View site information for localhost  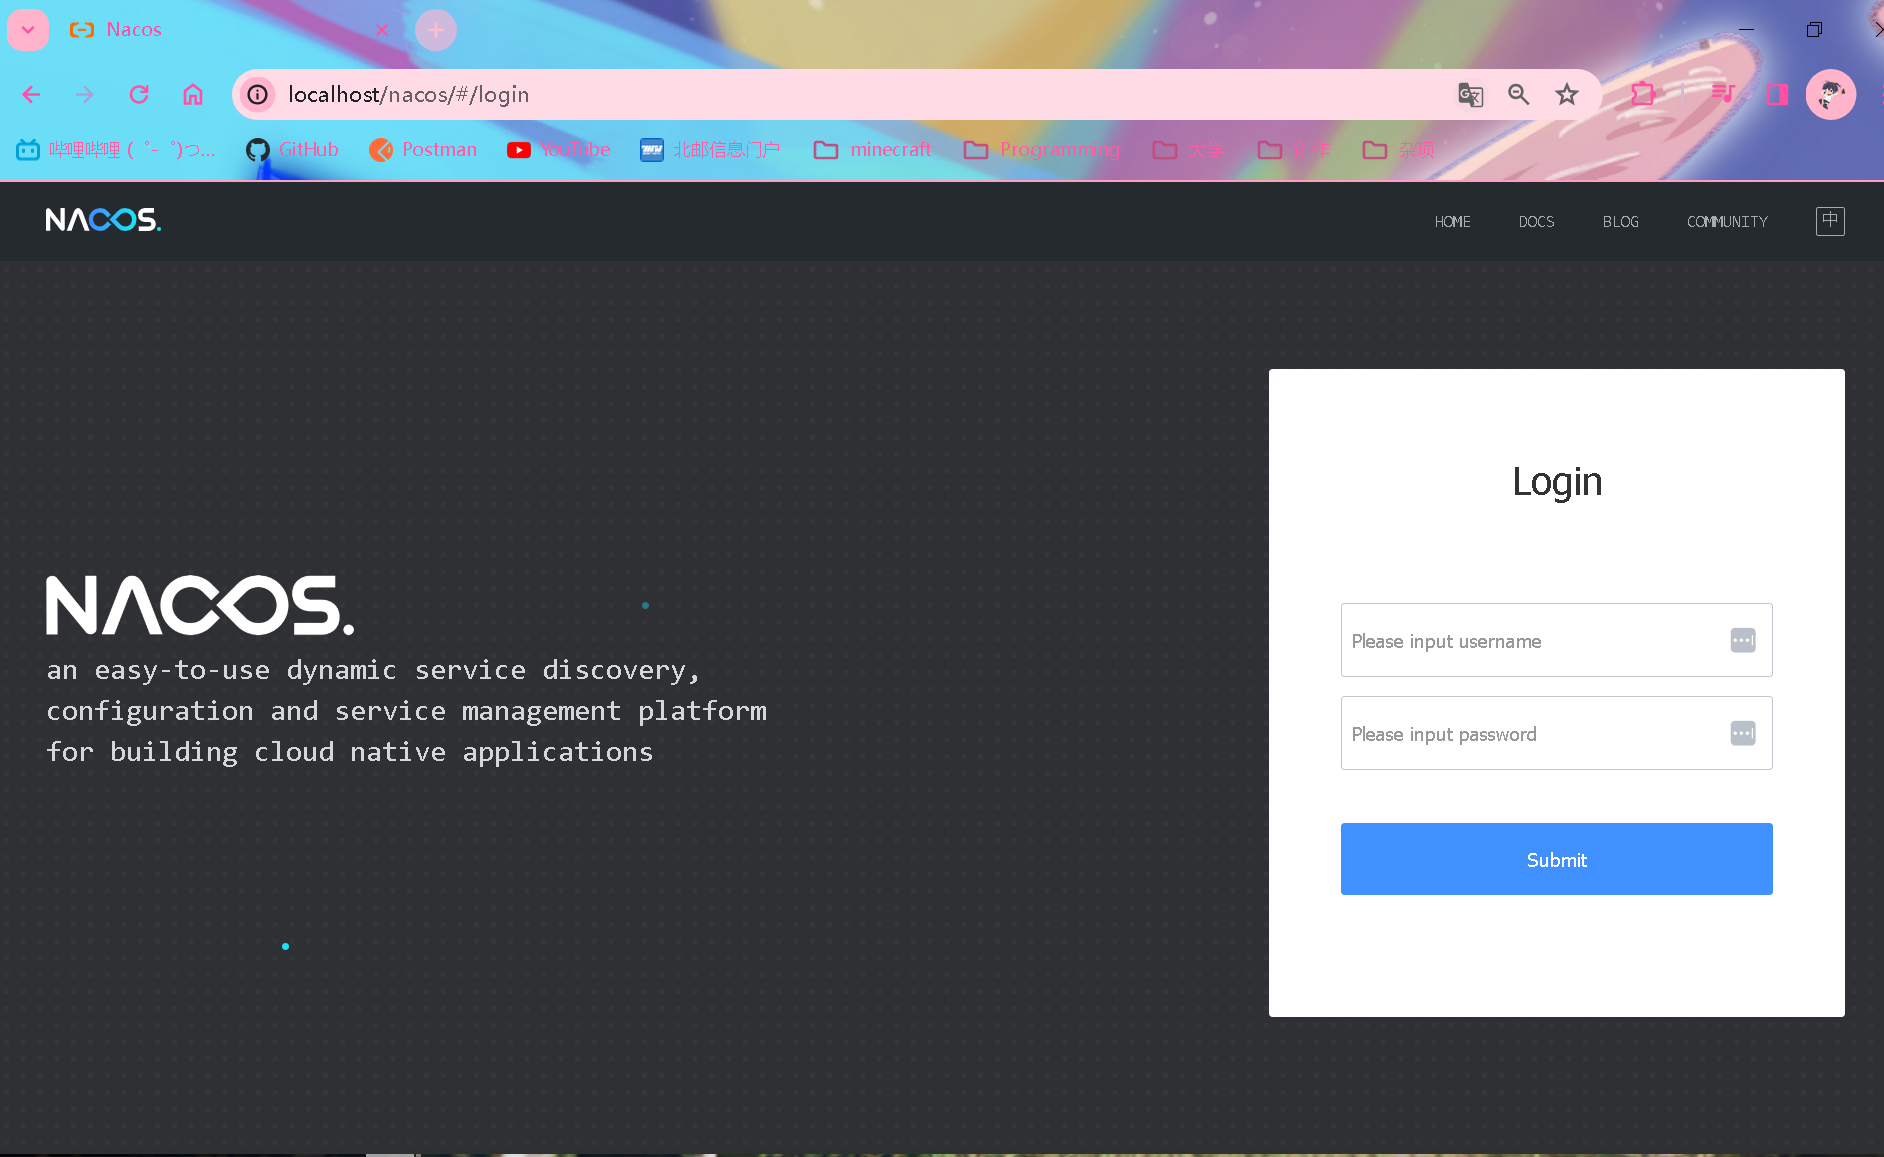(x=258, y=94)
